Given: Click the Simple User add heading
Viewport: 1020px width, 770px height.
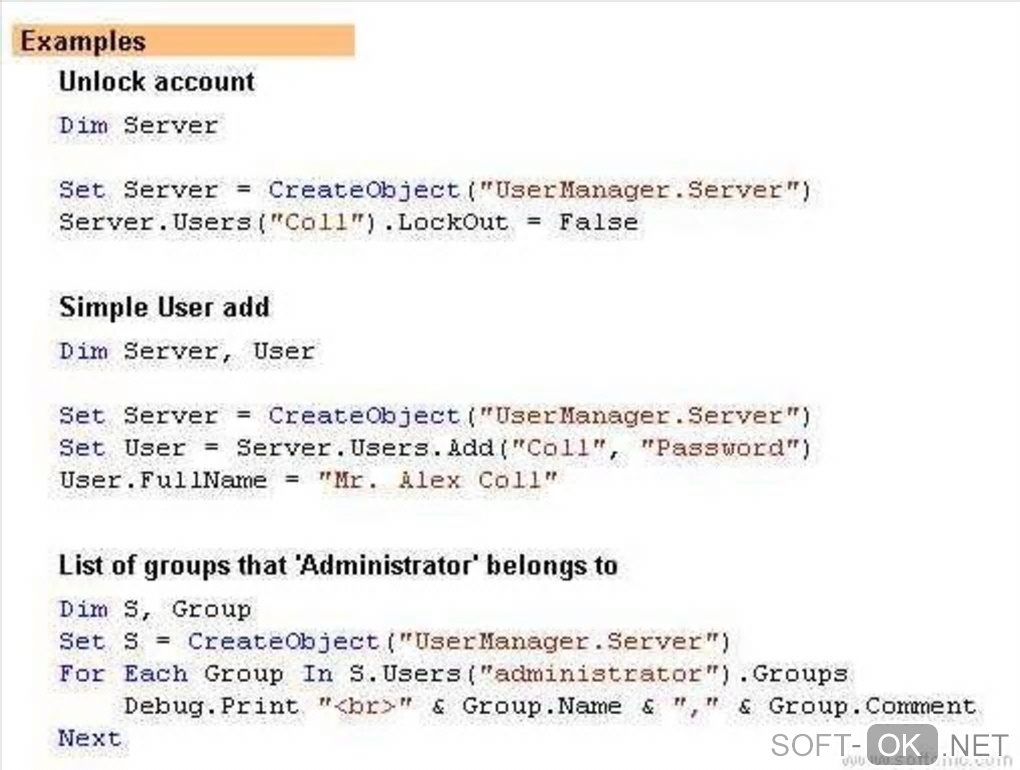Looking at the screenshot, I should coord(164,307).
